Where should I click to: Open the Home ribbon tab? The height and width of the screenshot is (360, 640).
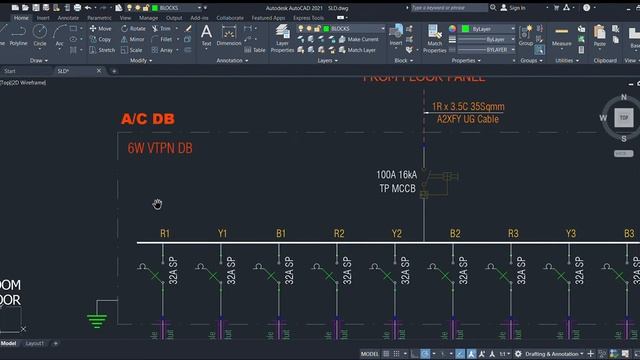[x=21, y=18]
